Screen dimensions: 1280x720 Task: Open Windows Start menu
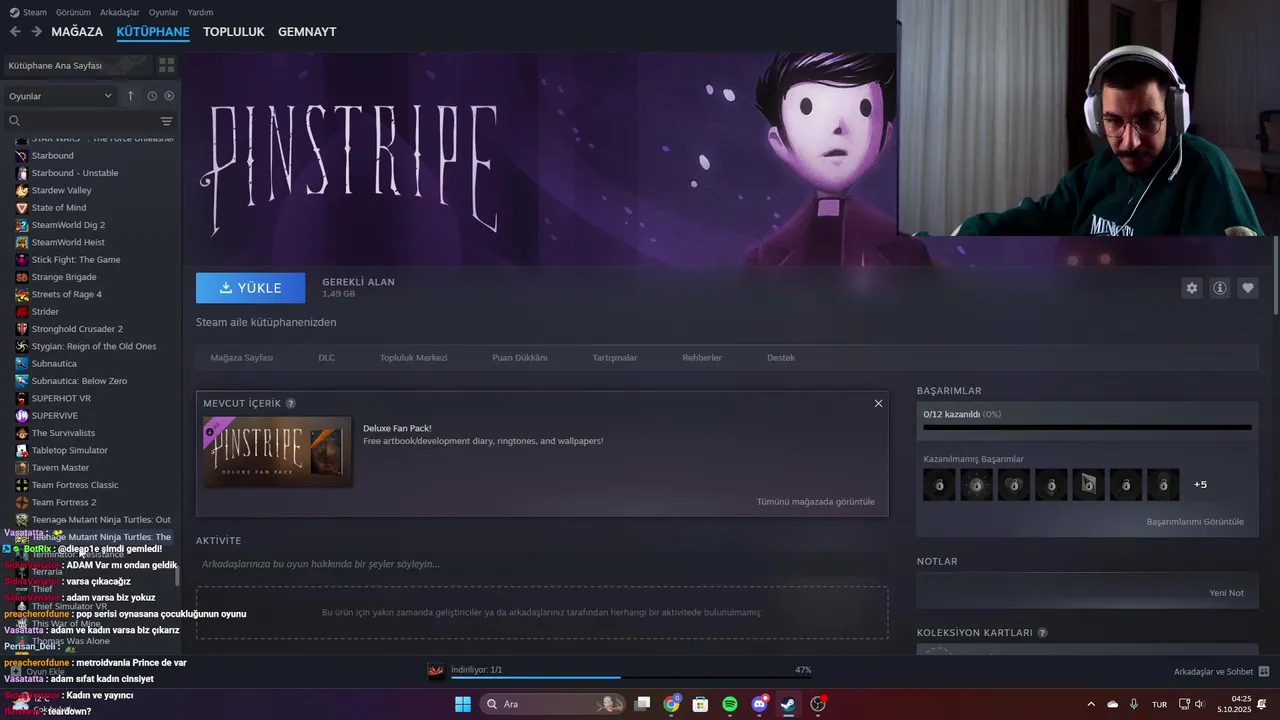coord(463,704)
